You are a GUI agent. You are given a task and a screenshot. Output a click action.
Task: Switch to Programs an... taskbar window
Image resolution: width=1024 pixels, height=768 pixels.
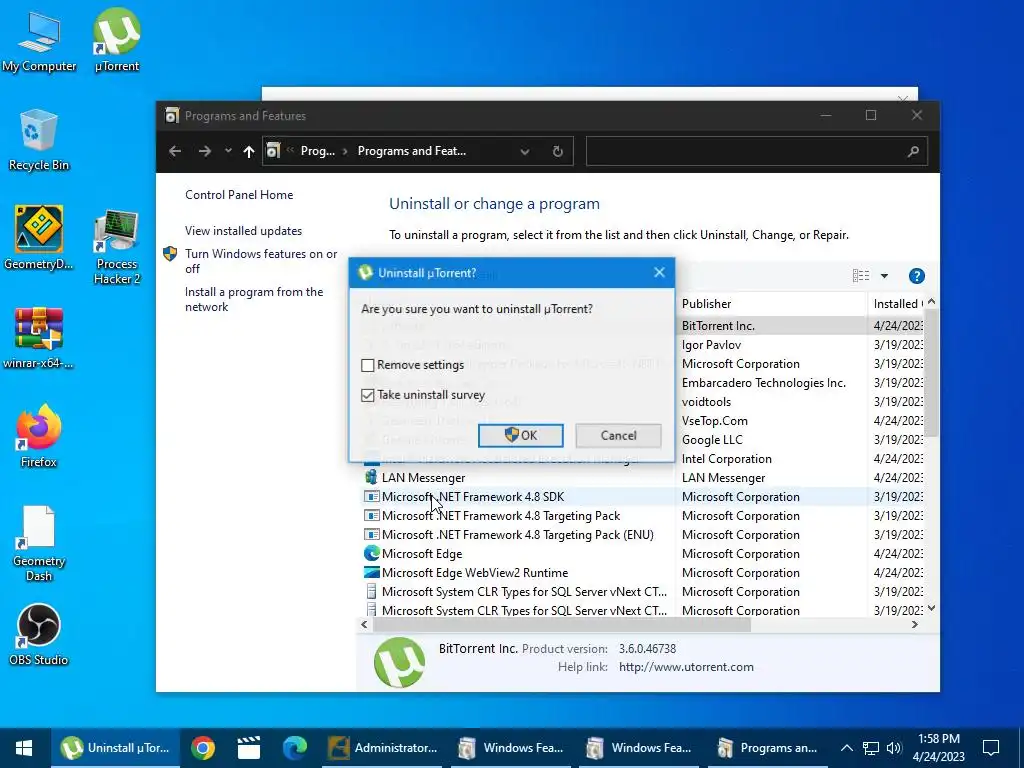point(767,747)
